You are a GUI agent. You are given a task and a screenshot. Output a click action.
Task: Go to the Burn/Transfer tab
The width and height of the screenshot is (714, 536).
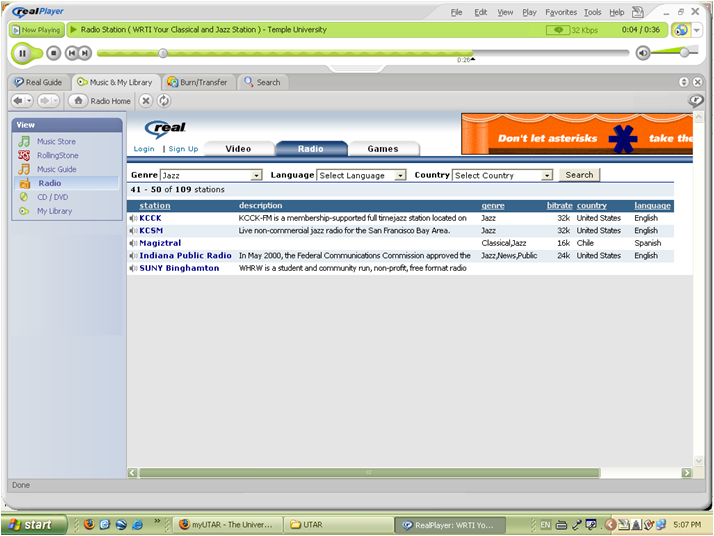[x=198, y=82]
